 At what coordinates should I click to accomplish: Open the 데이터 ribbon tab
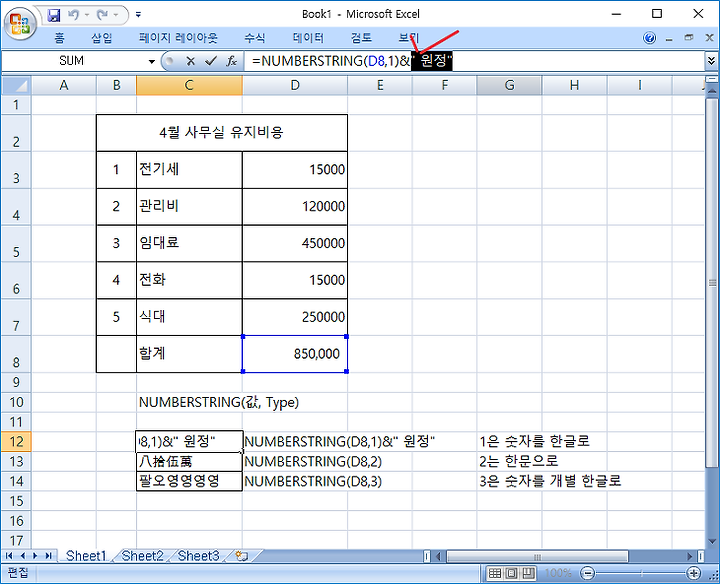[x=308, y=38]
